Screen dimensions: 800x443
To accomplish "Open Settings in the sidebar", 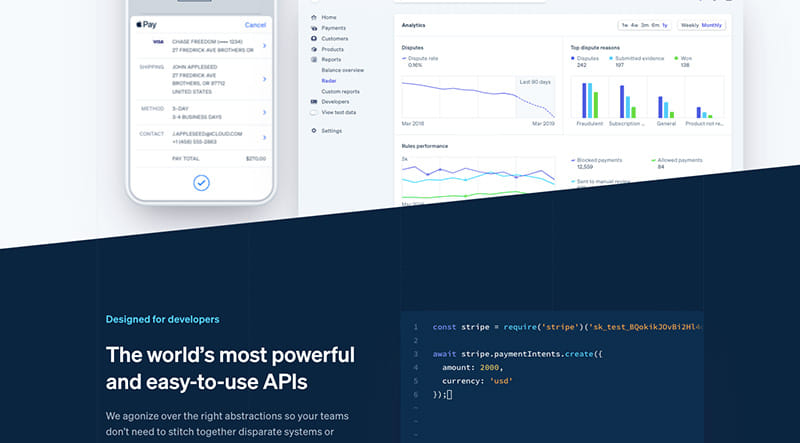I will [332, 131].
